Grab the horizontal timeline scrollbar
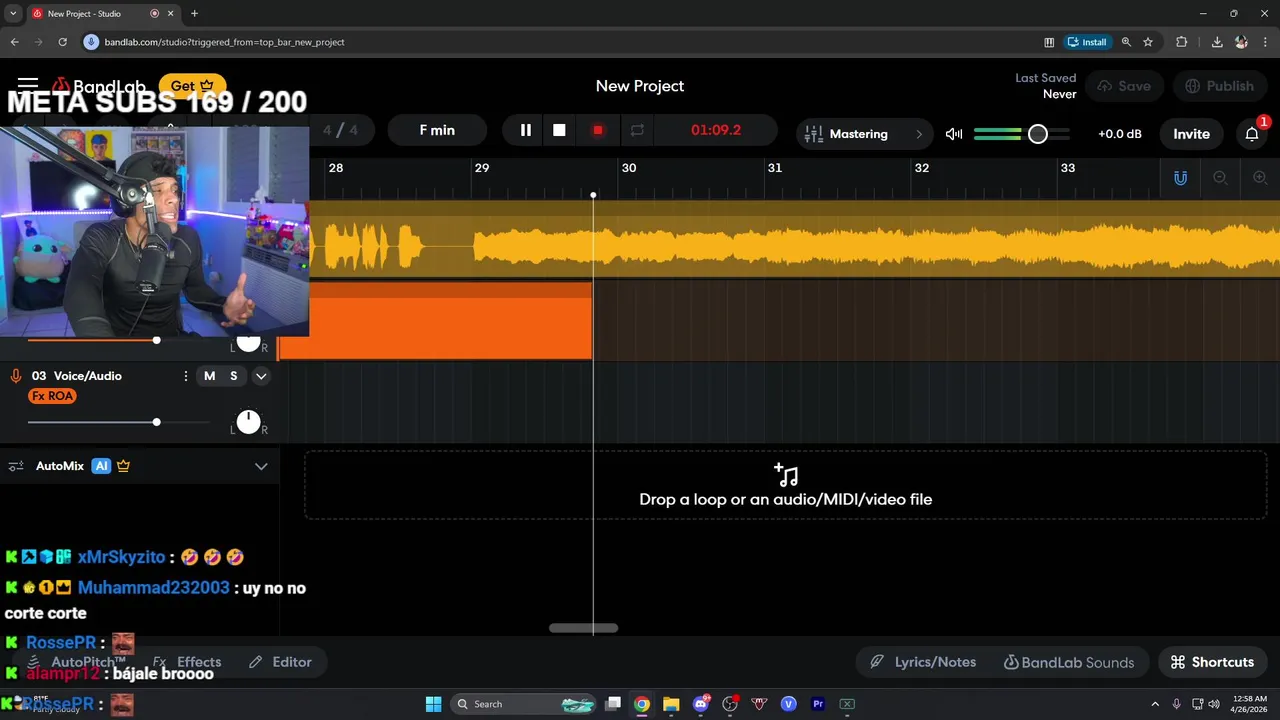This screenshot has width=1280, height=720. [x=583, y=628]
